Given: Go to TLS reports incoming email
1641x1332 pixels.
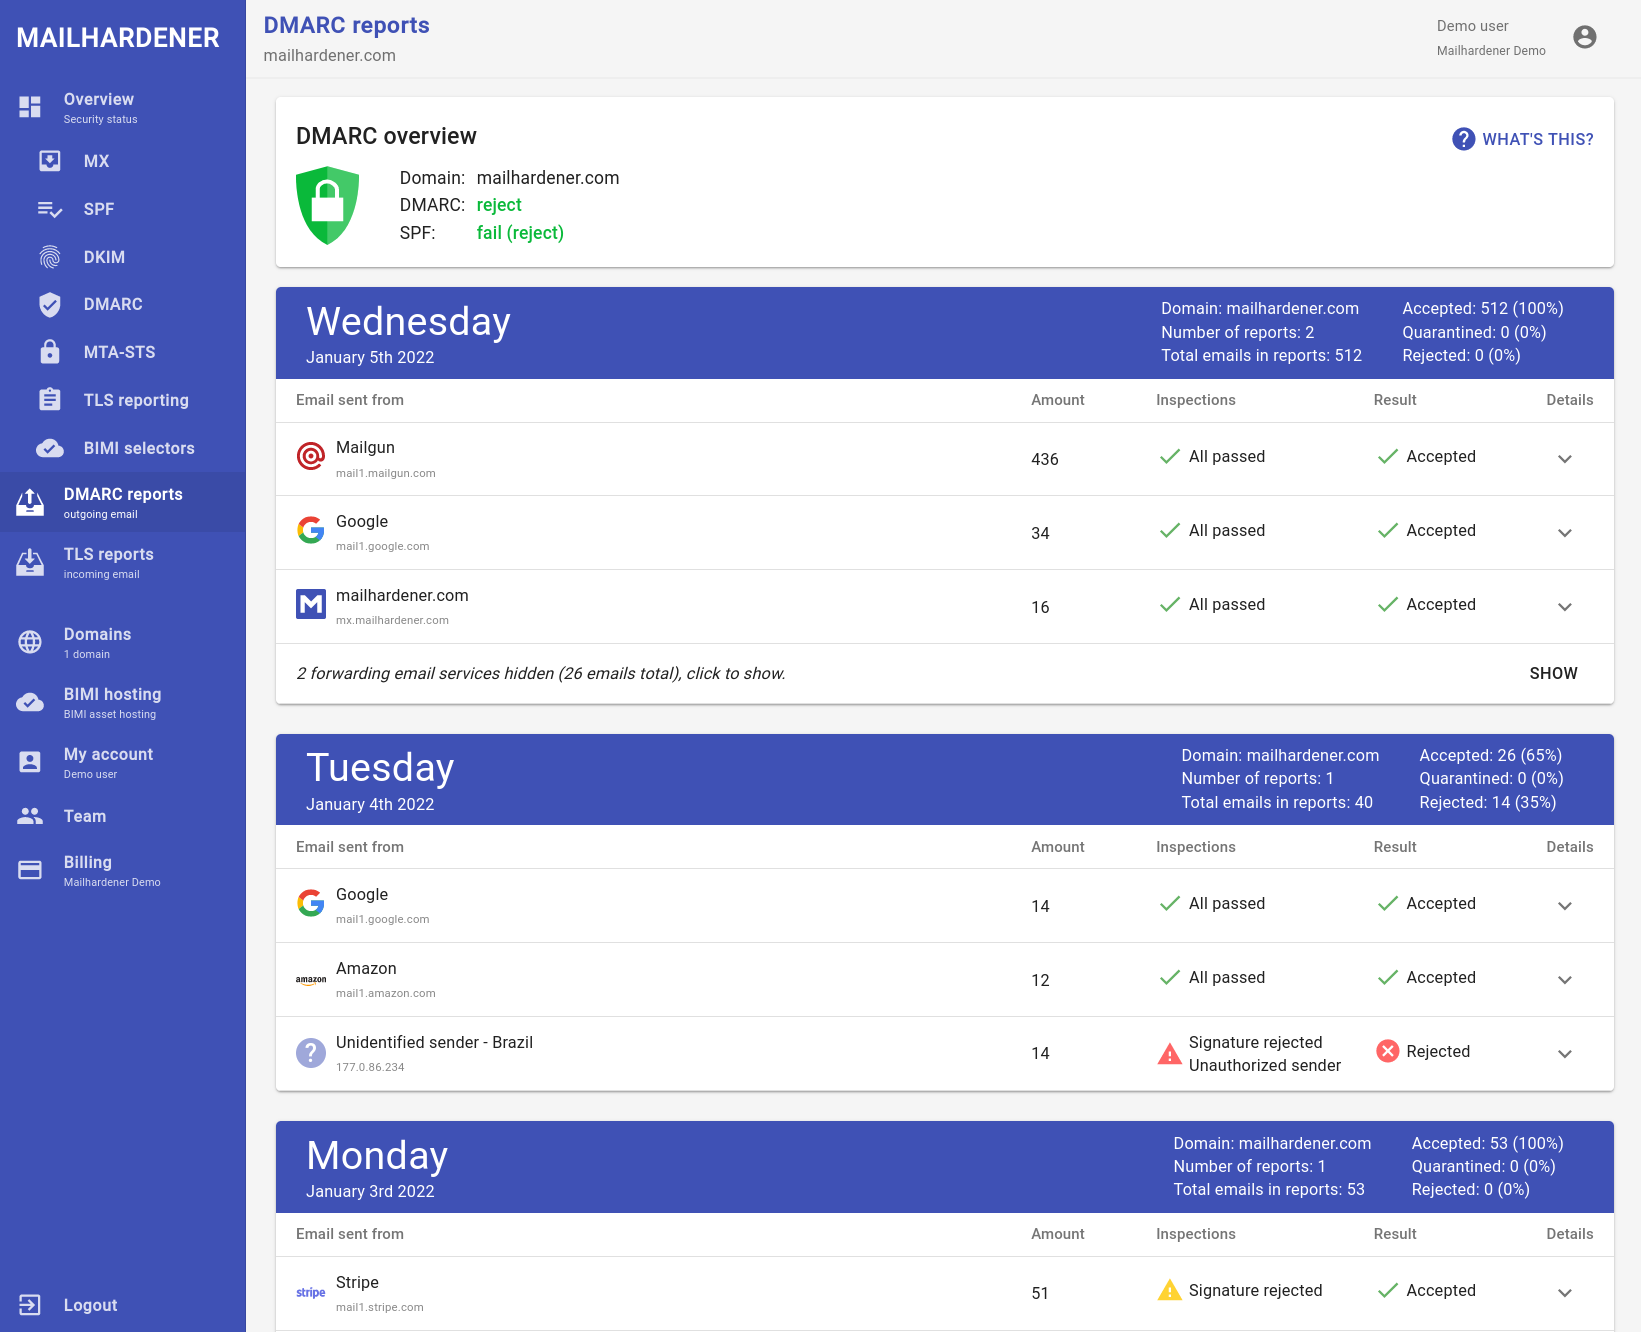Looking at the screenshot, I should pyautogui.click(x=108, y=562).
